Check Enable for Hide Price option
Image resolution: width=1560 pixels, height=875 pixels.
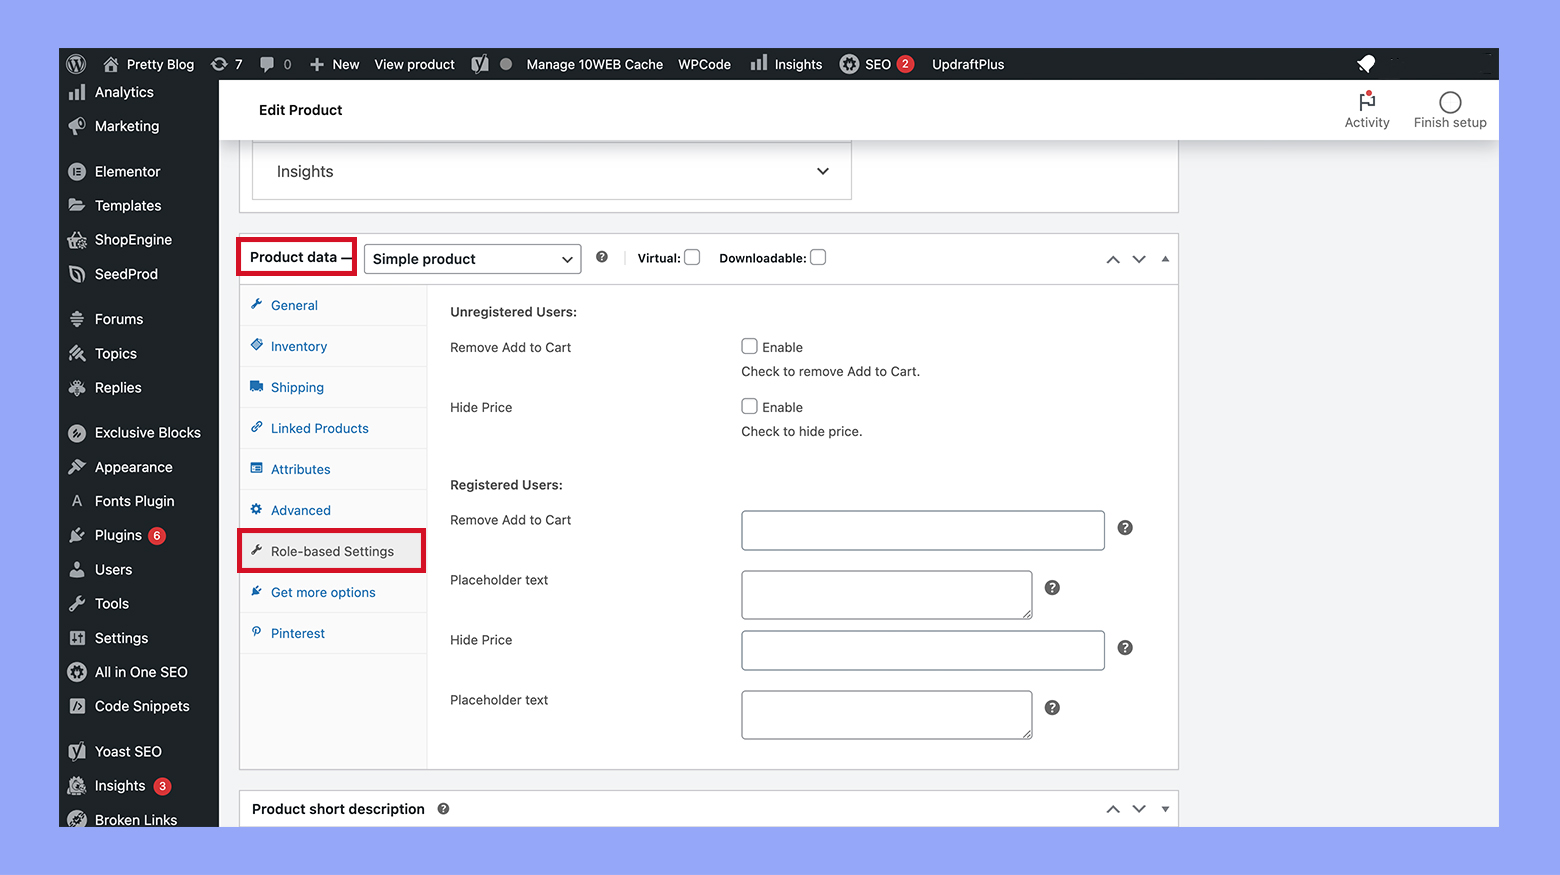[749, 407]
